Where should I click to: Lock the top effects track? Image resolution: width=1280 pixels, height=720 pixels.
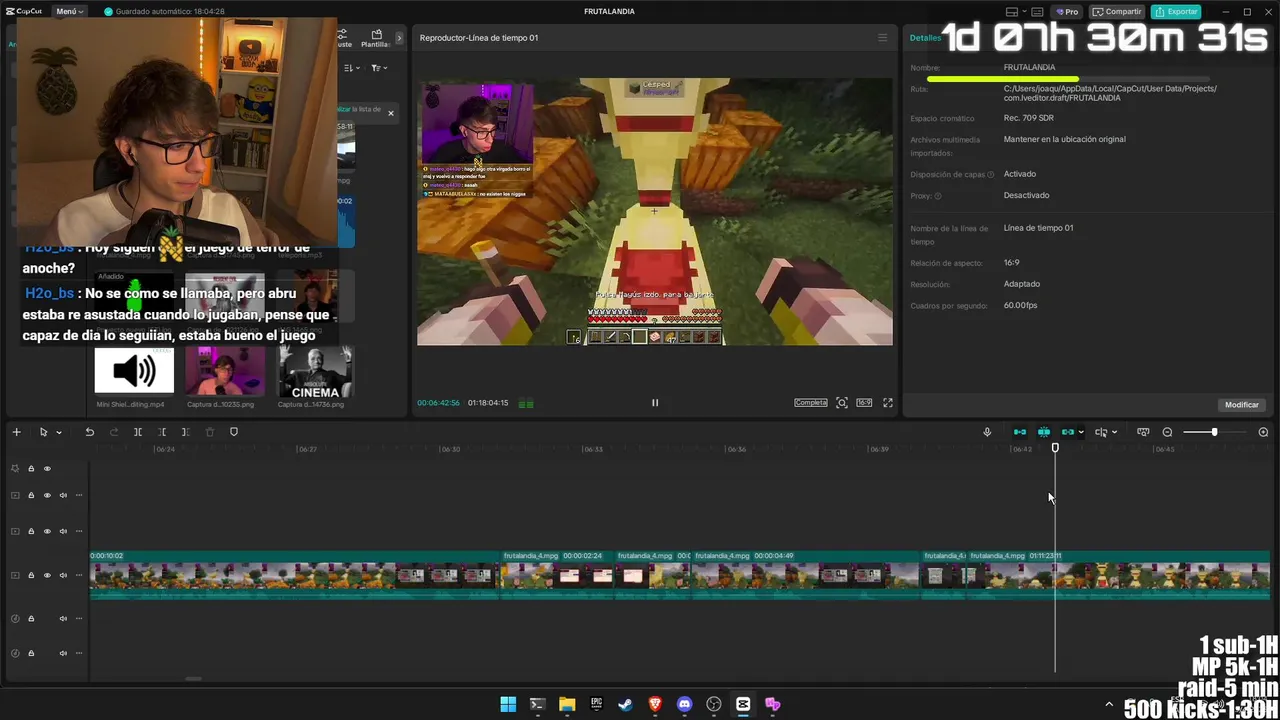tap(31, 468)
